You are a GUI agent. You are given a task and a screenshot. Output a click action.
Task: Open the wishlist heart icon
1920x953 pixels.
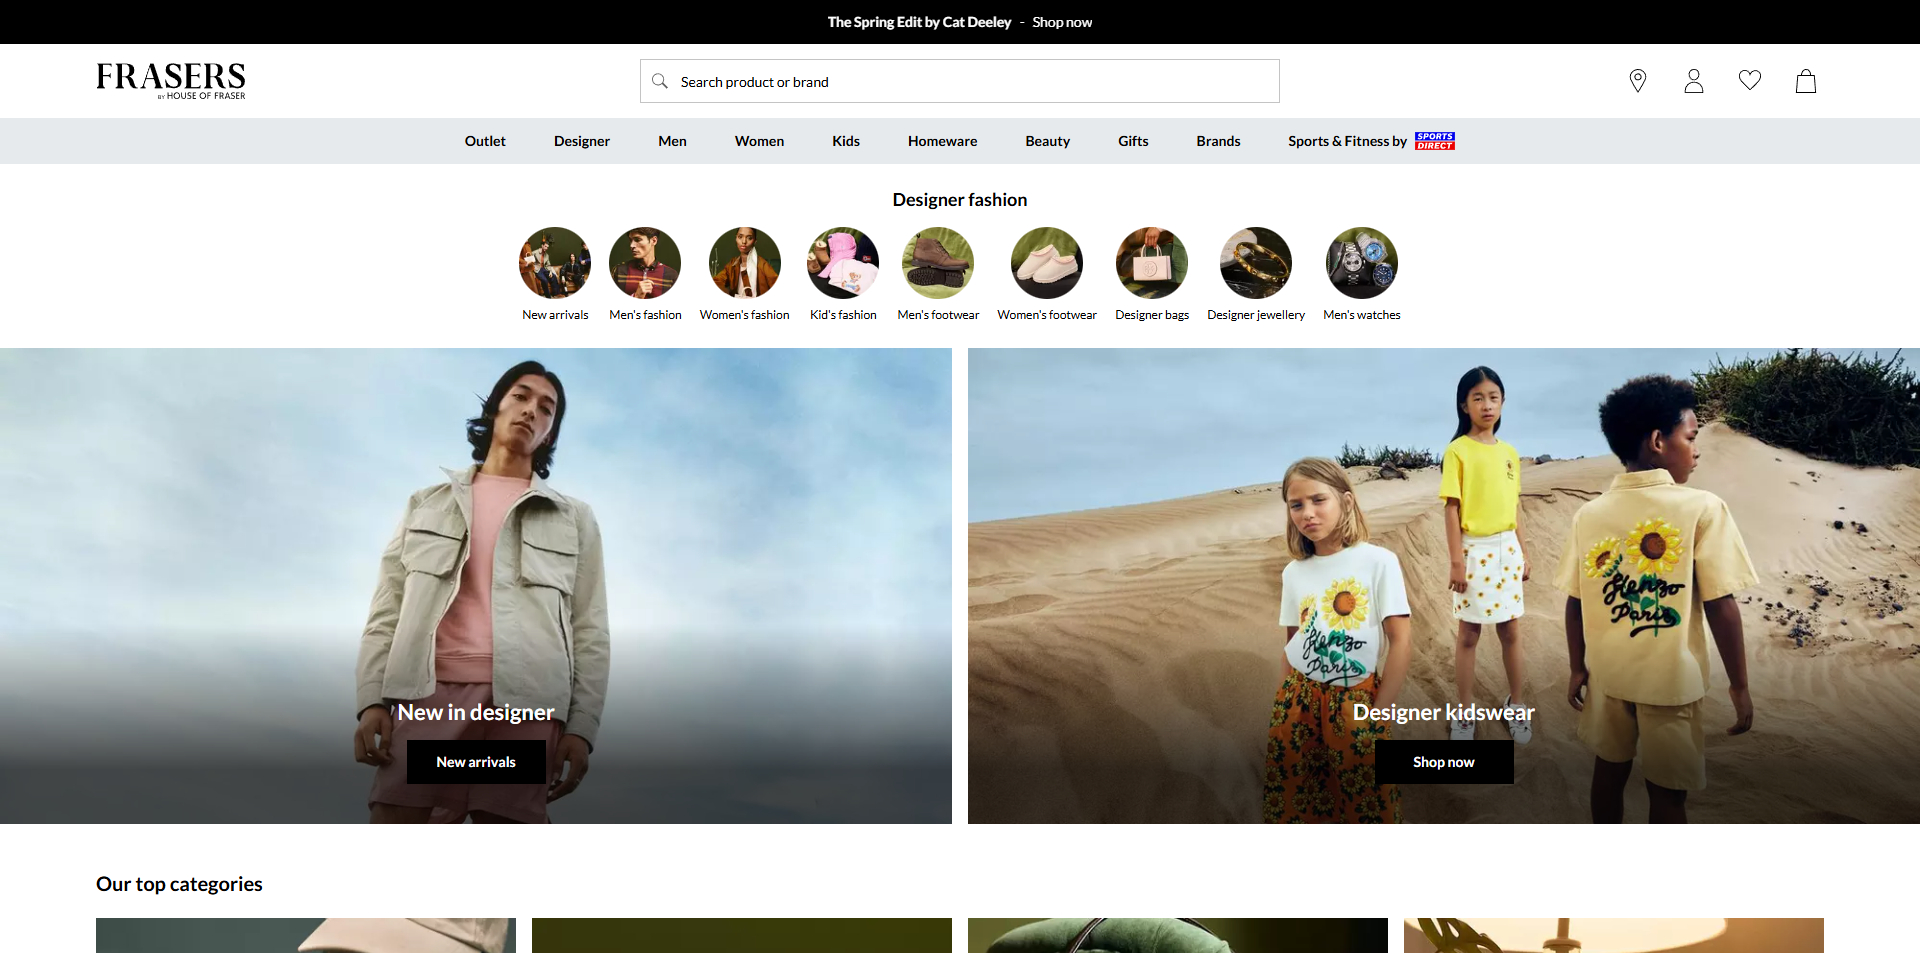tap(1749, 80)
